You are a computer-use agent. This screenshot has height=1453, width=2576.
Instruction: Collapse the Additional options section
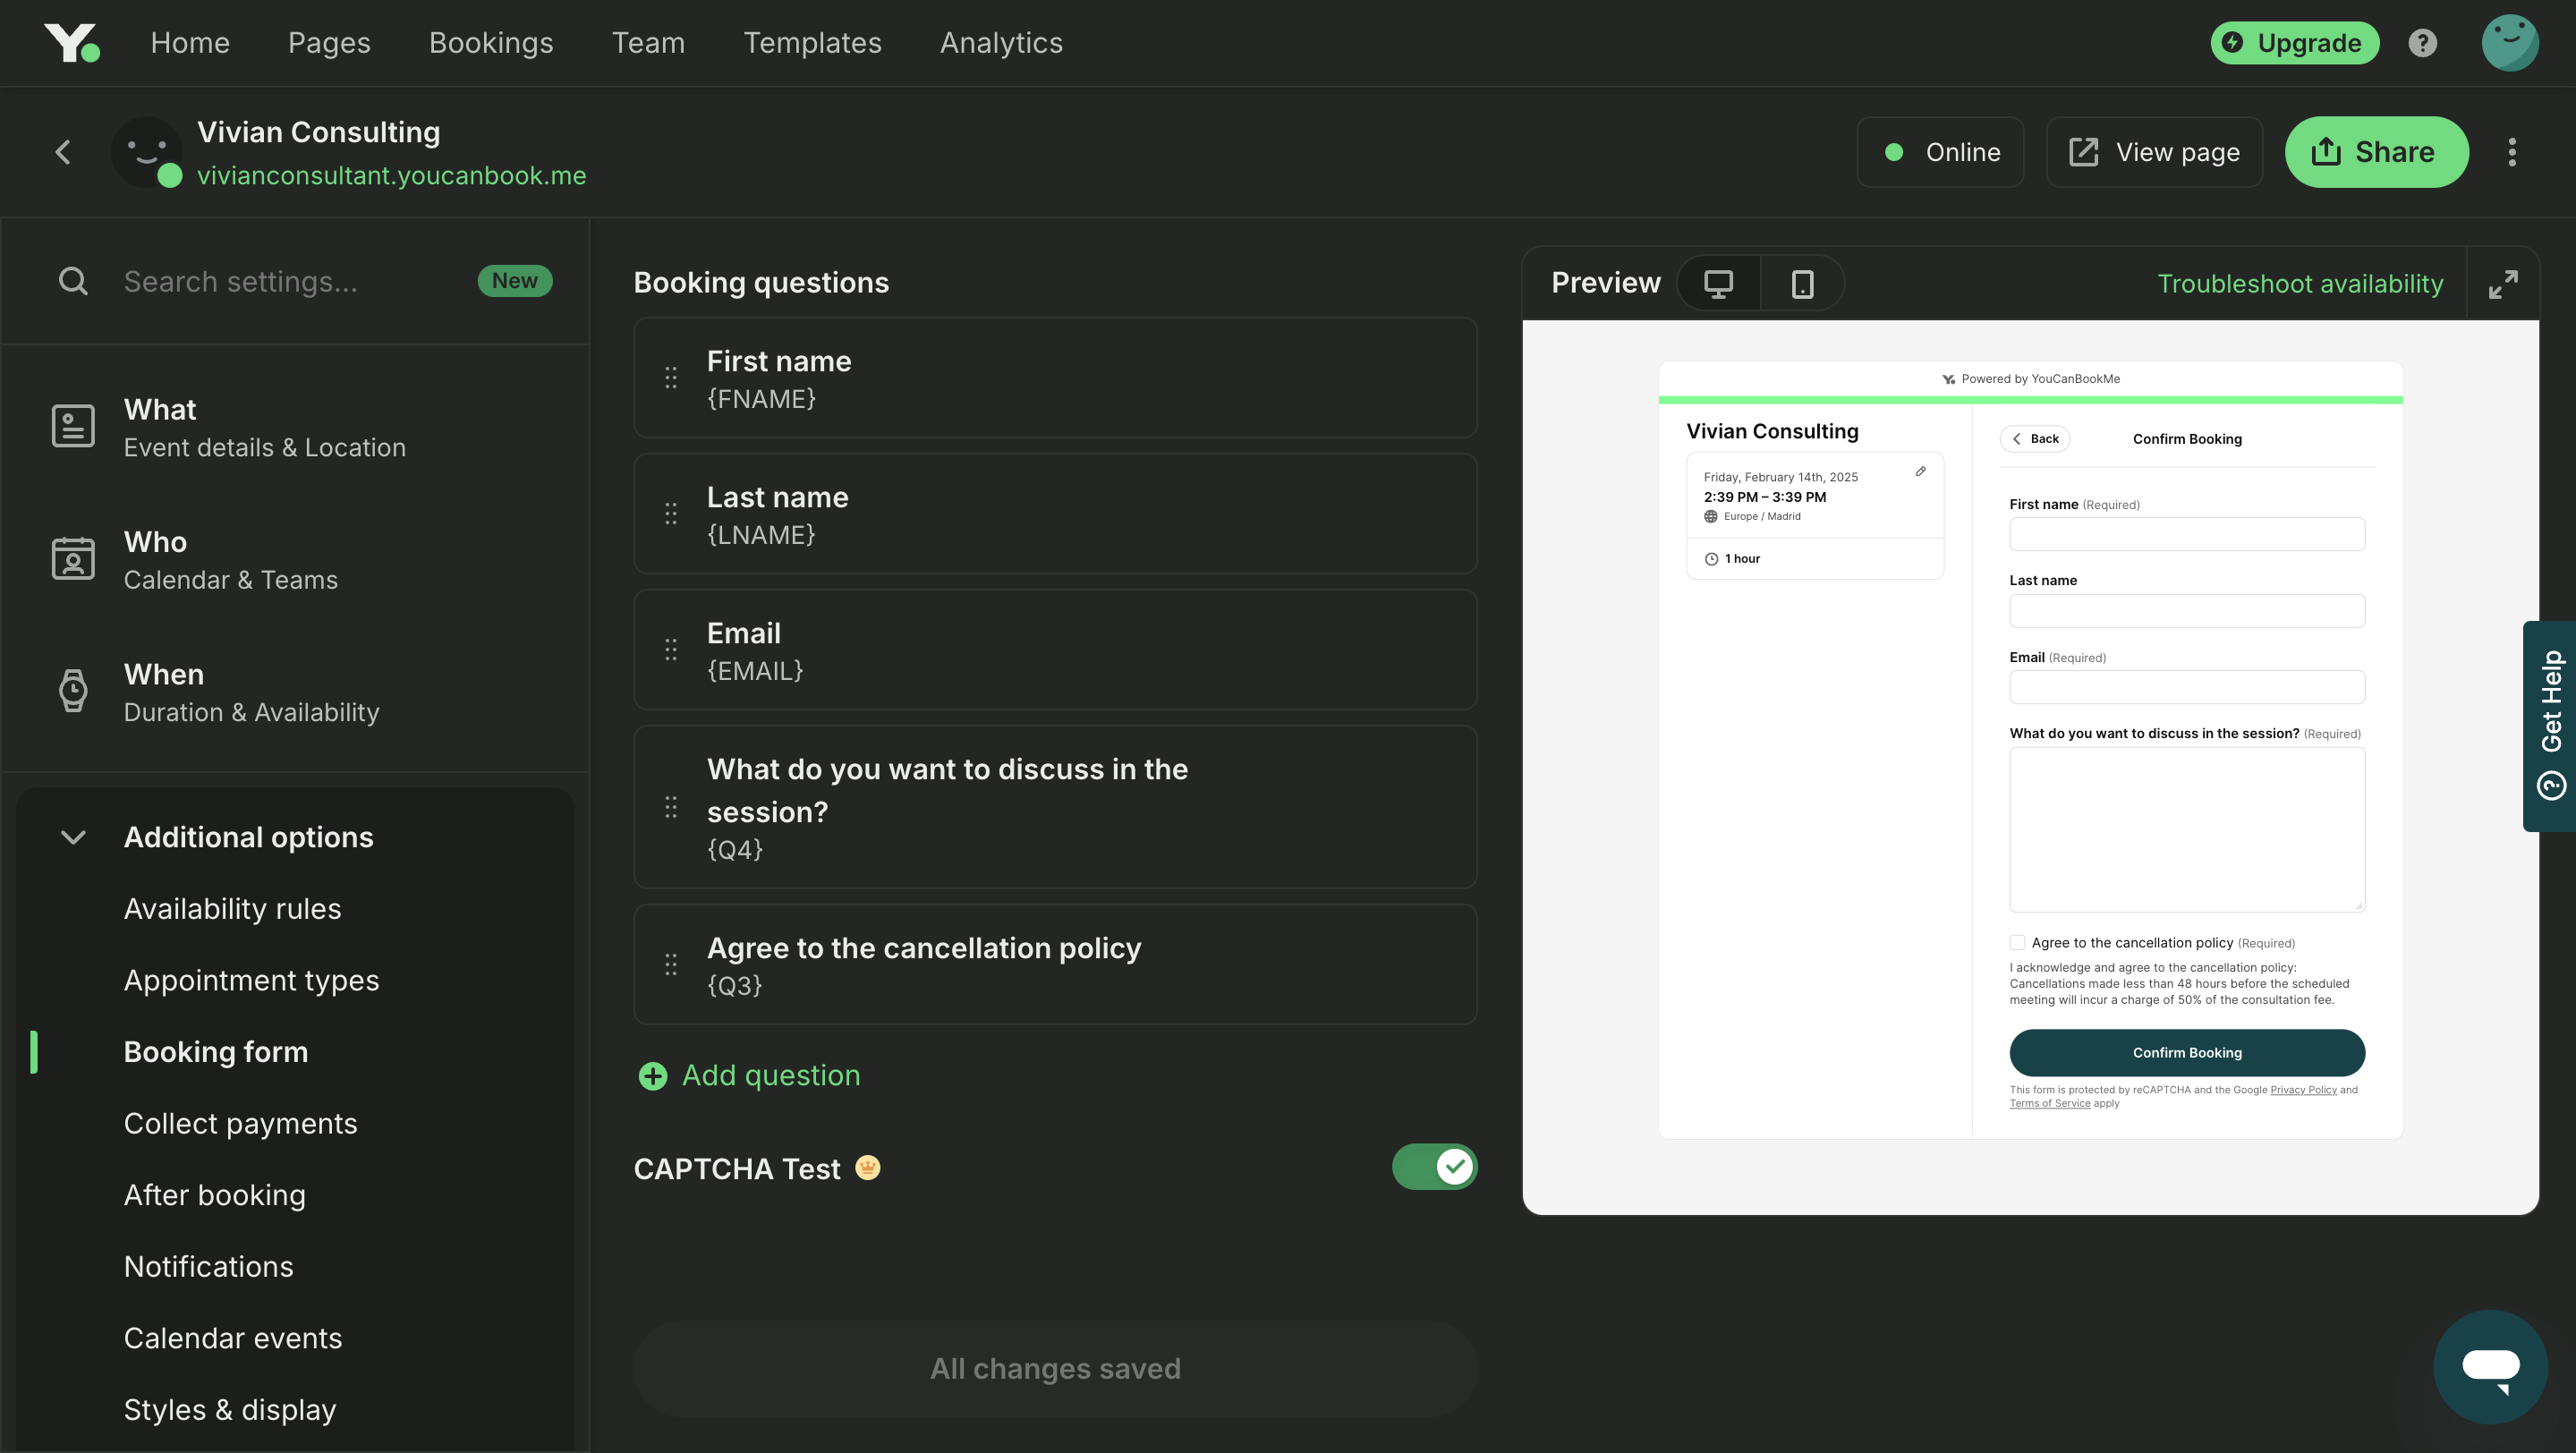coord(73,837)
